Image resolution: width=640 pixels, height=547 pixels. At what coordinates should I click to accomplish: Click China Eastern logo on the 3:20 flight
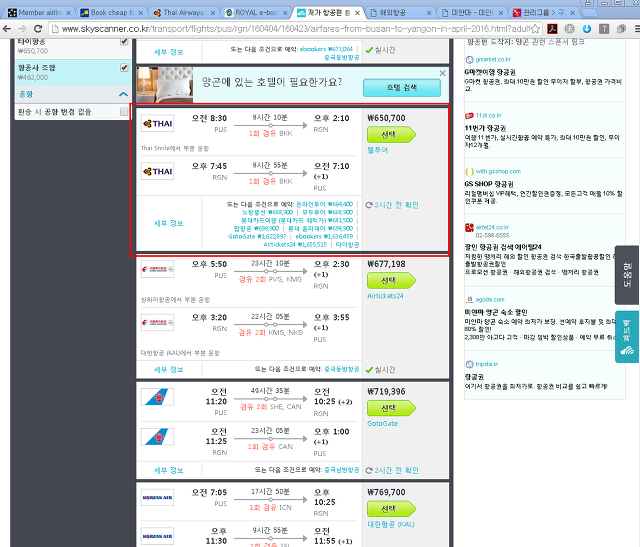(x=157, y=322)
